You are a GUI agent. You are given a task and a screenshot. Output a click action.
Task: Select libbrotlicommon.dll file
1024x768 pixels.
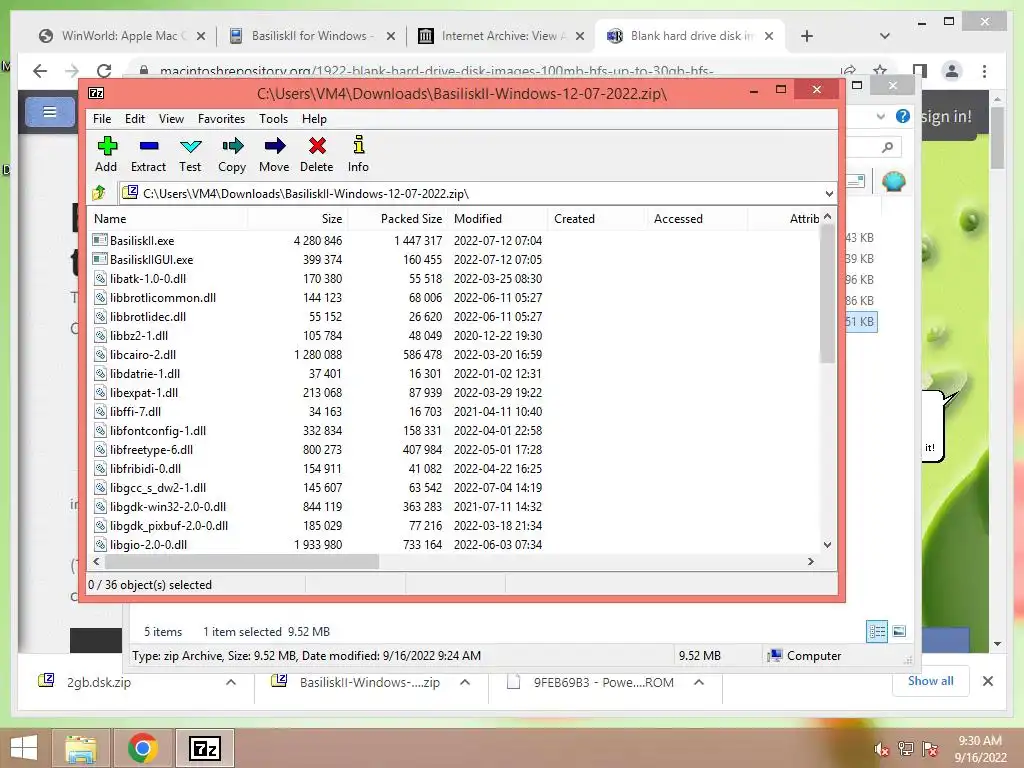pyautogui.click(x=163, y=297)
